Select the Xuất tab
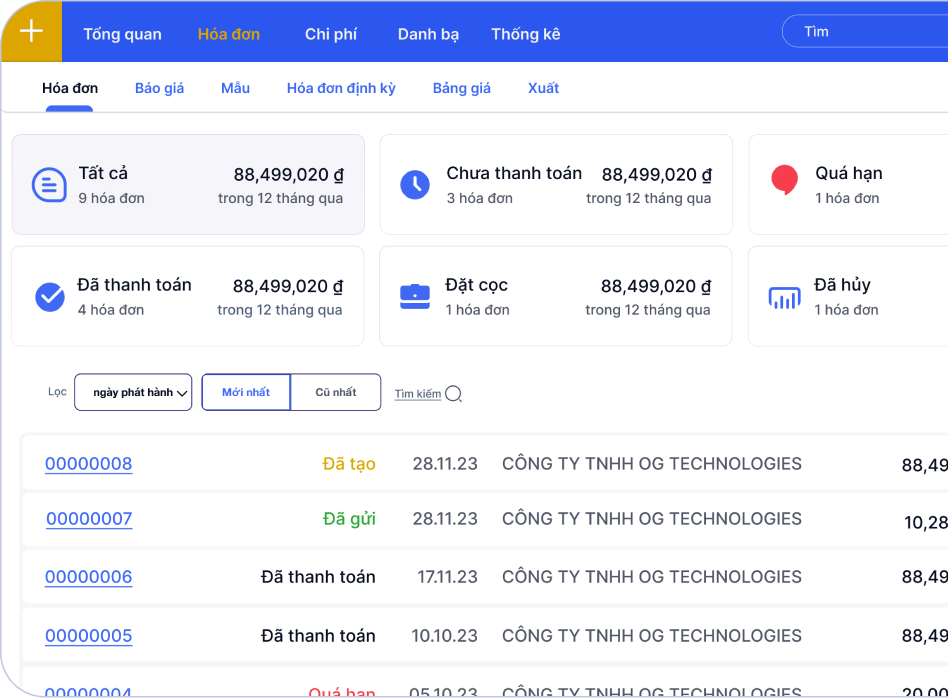Image resolution: width=948 pixels, height=698 pixels. tap(543, 88)
